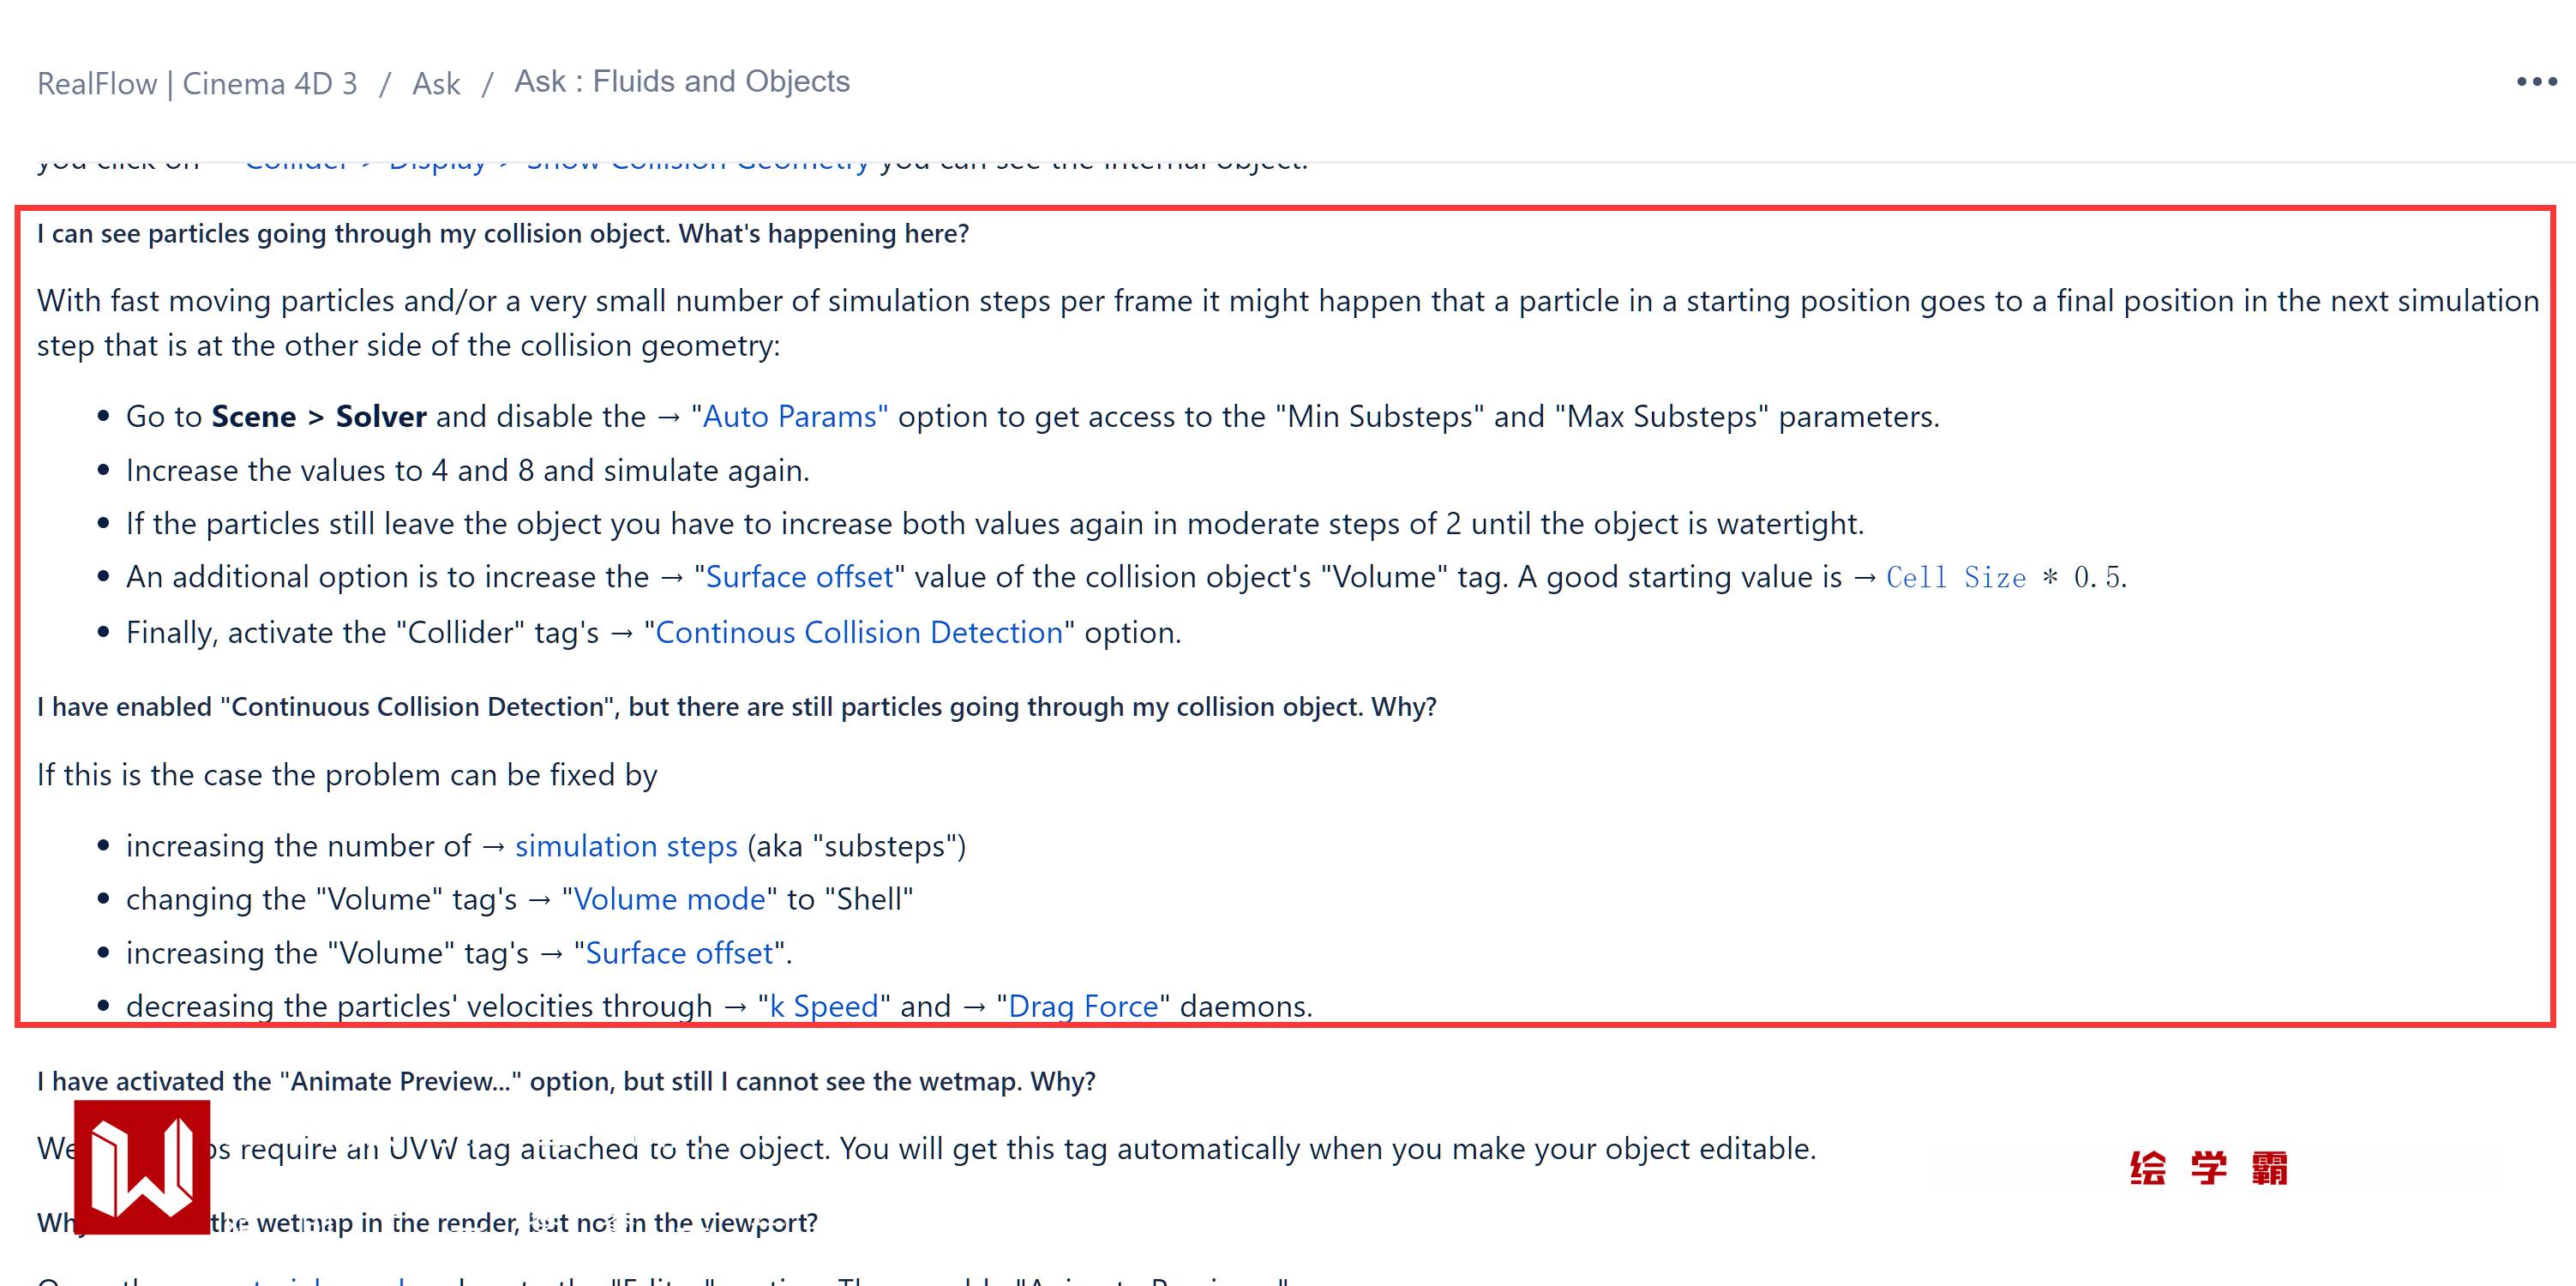This screenshot has height=1286, width=2576.
Task: Click Surface offset link in second list
Action: pyautogui.click(x=679, y=953)
